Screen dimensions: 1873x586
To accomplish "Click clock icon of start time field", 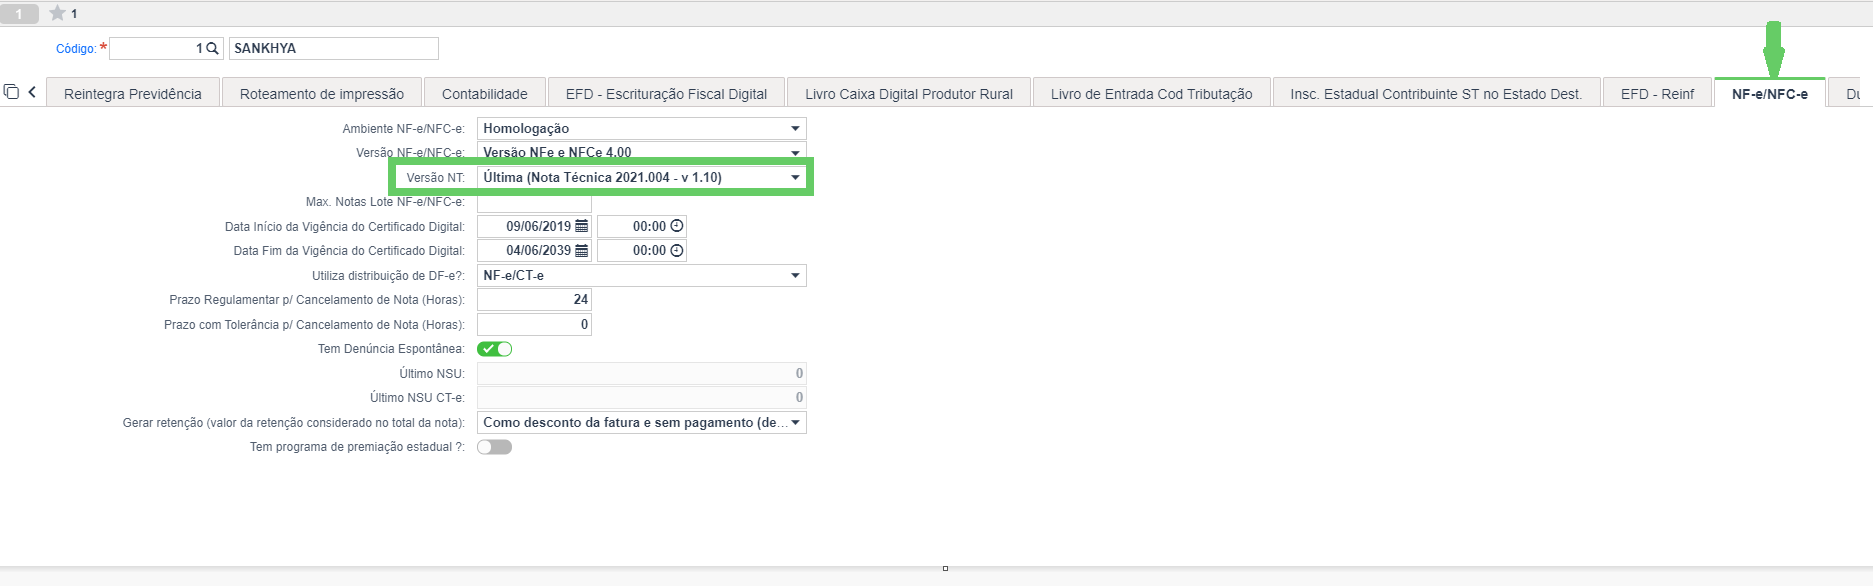I will tap(677, 226).
